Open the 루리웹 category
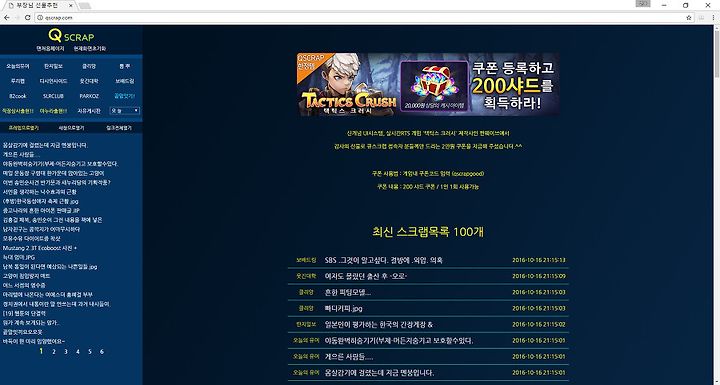The image size is (720, 385). point(18,81)
